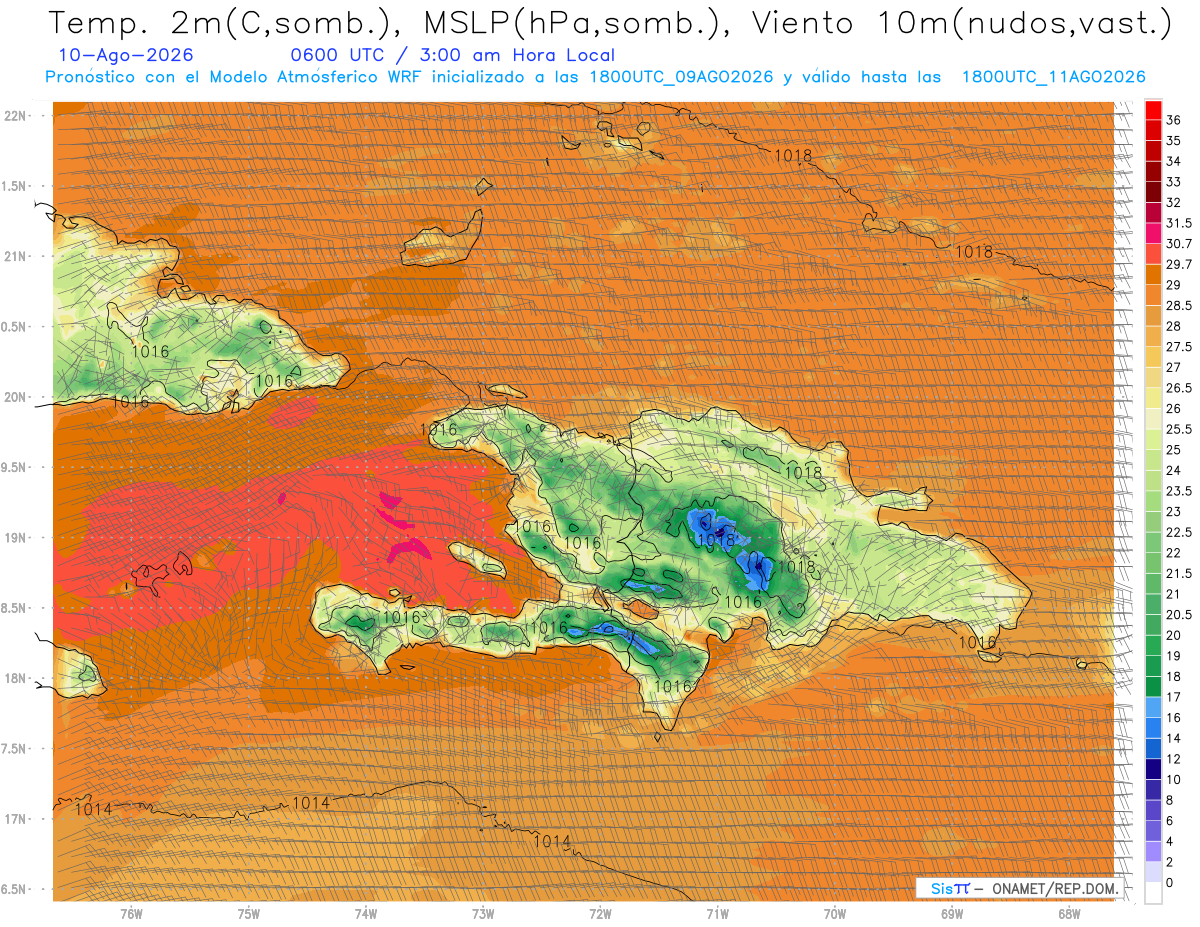
Task: Select the '75W' longitude axis label
Action: point(249,915)
